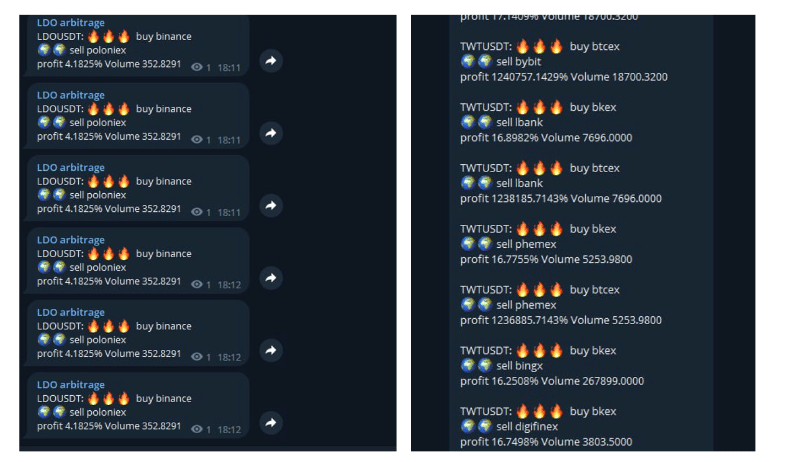786x462 pixels.
Task: Open LDO arbitrage sender name on topmost message
Action: [71, 23]
